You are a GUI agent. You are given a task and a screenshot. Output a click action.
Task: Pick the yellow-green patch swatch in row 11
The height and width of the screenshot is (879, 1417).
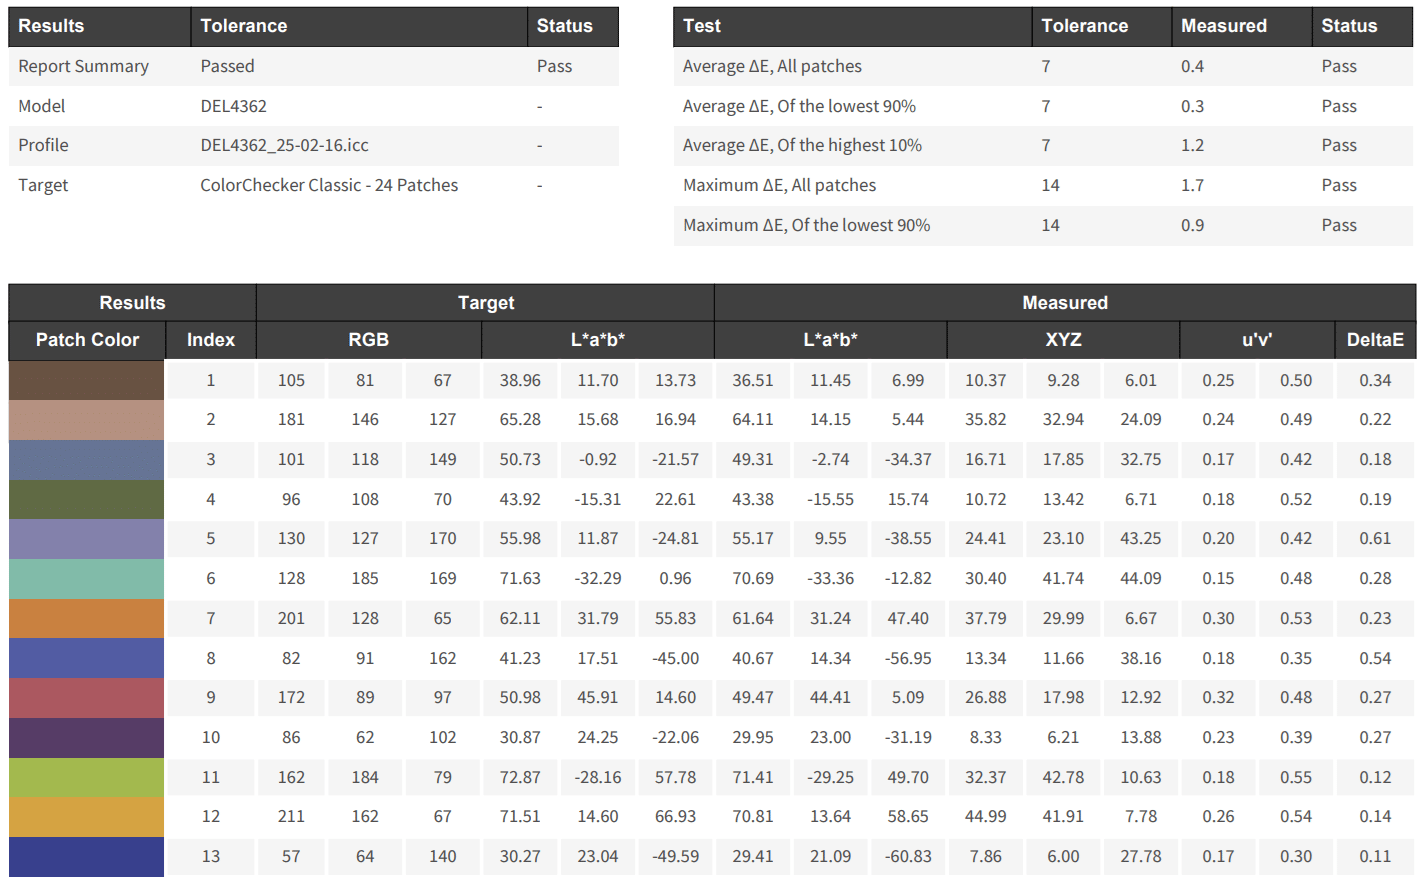click(x=86, y=778)
